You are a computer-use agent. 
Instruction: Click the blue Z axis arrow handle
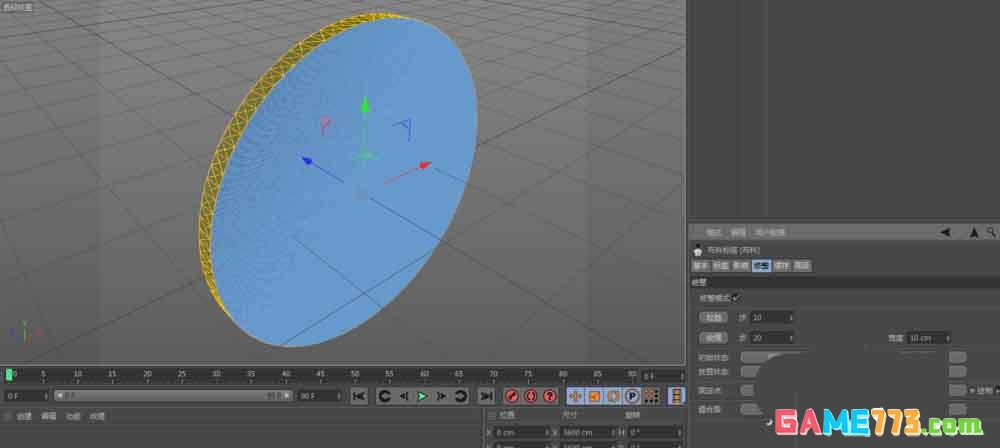(307, 160)
